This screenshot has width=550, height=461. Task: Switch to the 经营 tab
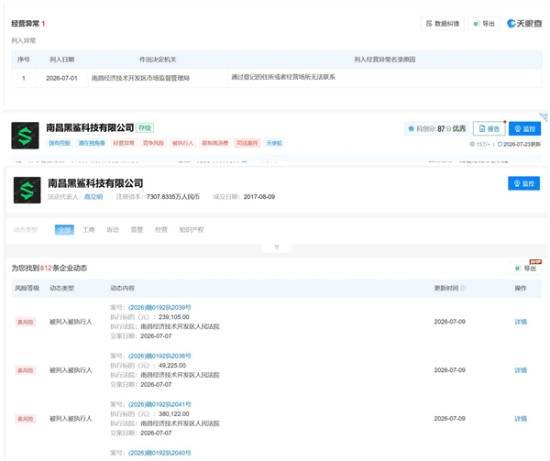point(161,229)
